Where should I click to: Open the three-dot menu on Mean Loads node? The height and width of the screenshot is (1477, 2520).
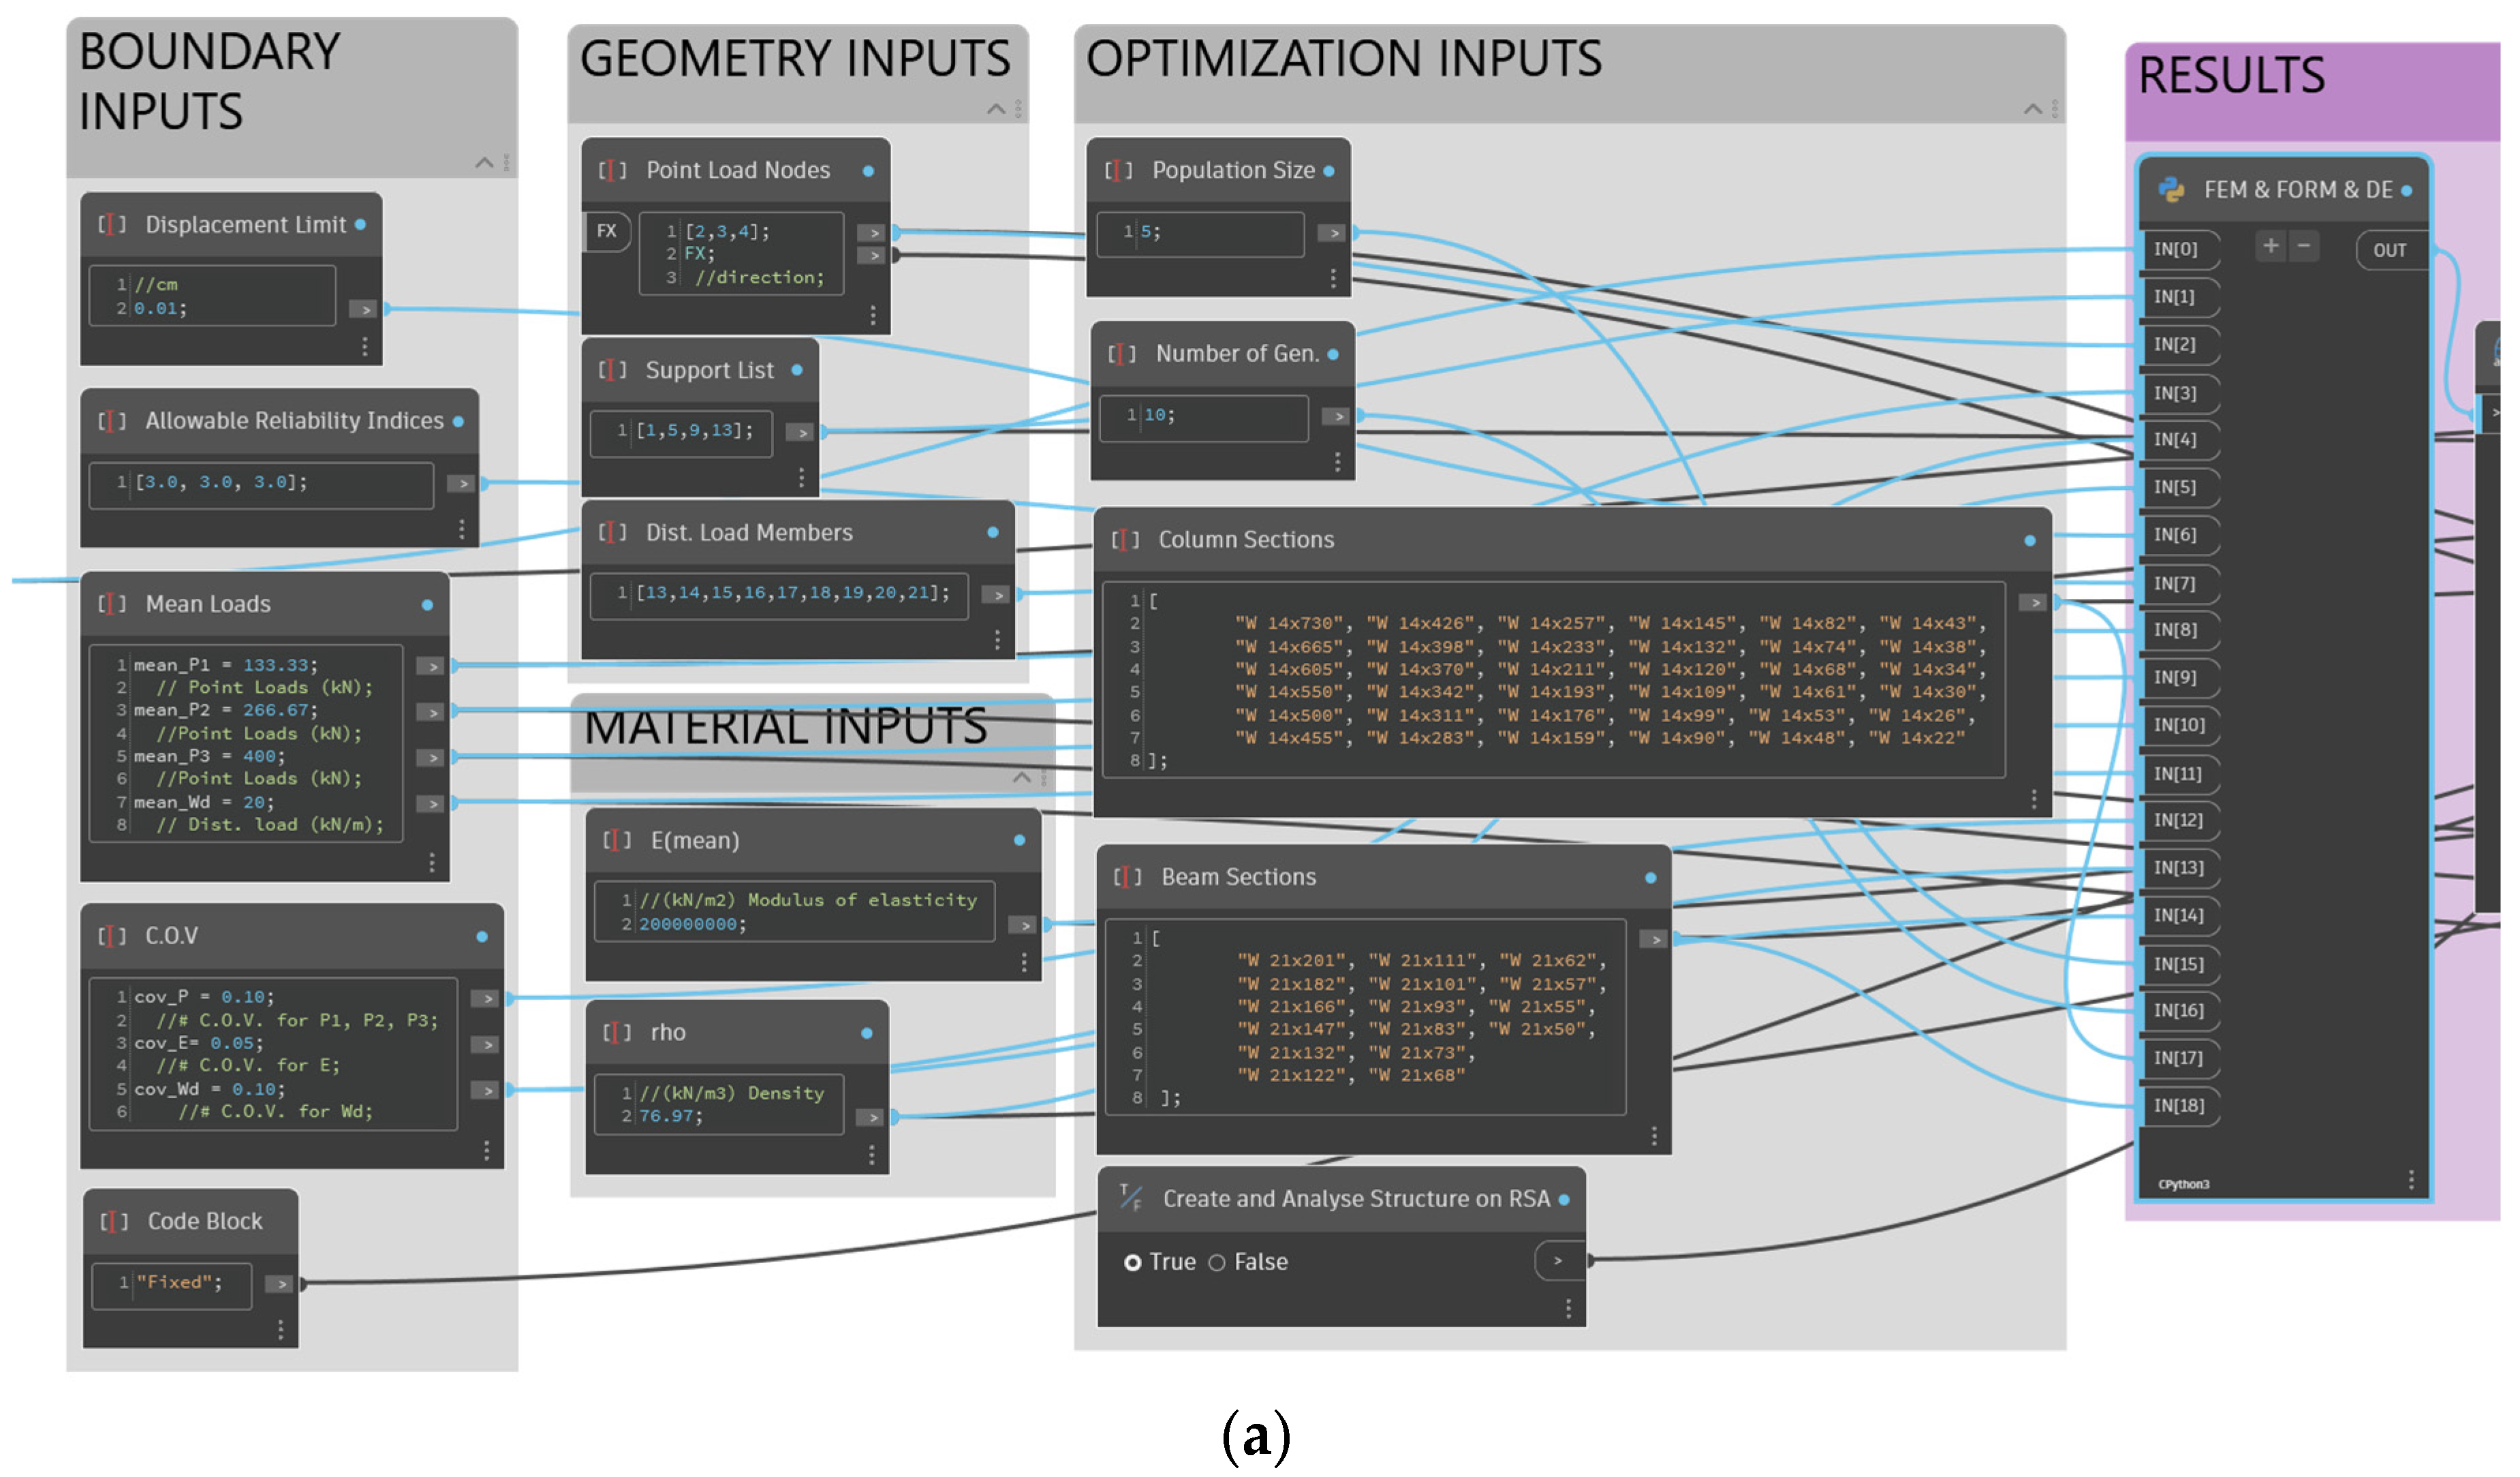[x=432, y=863]
